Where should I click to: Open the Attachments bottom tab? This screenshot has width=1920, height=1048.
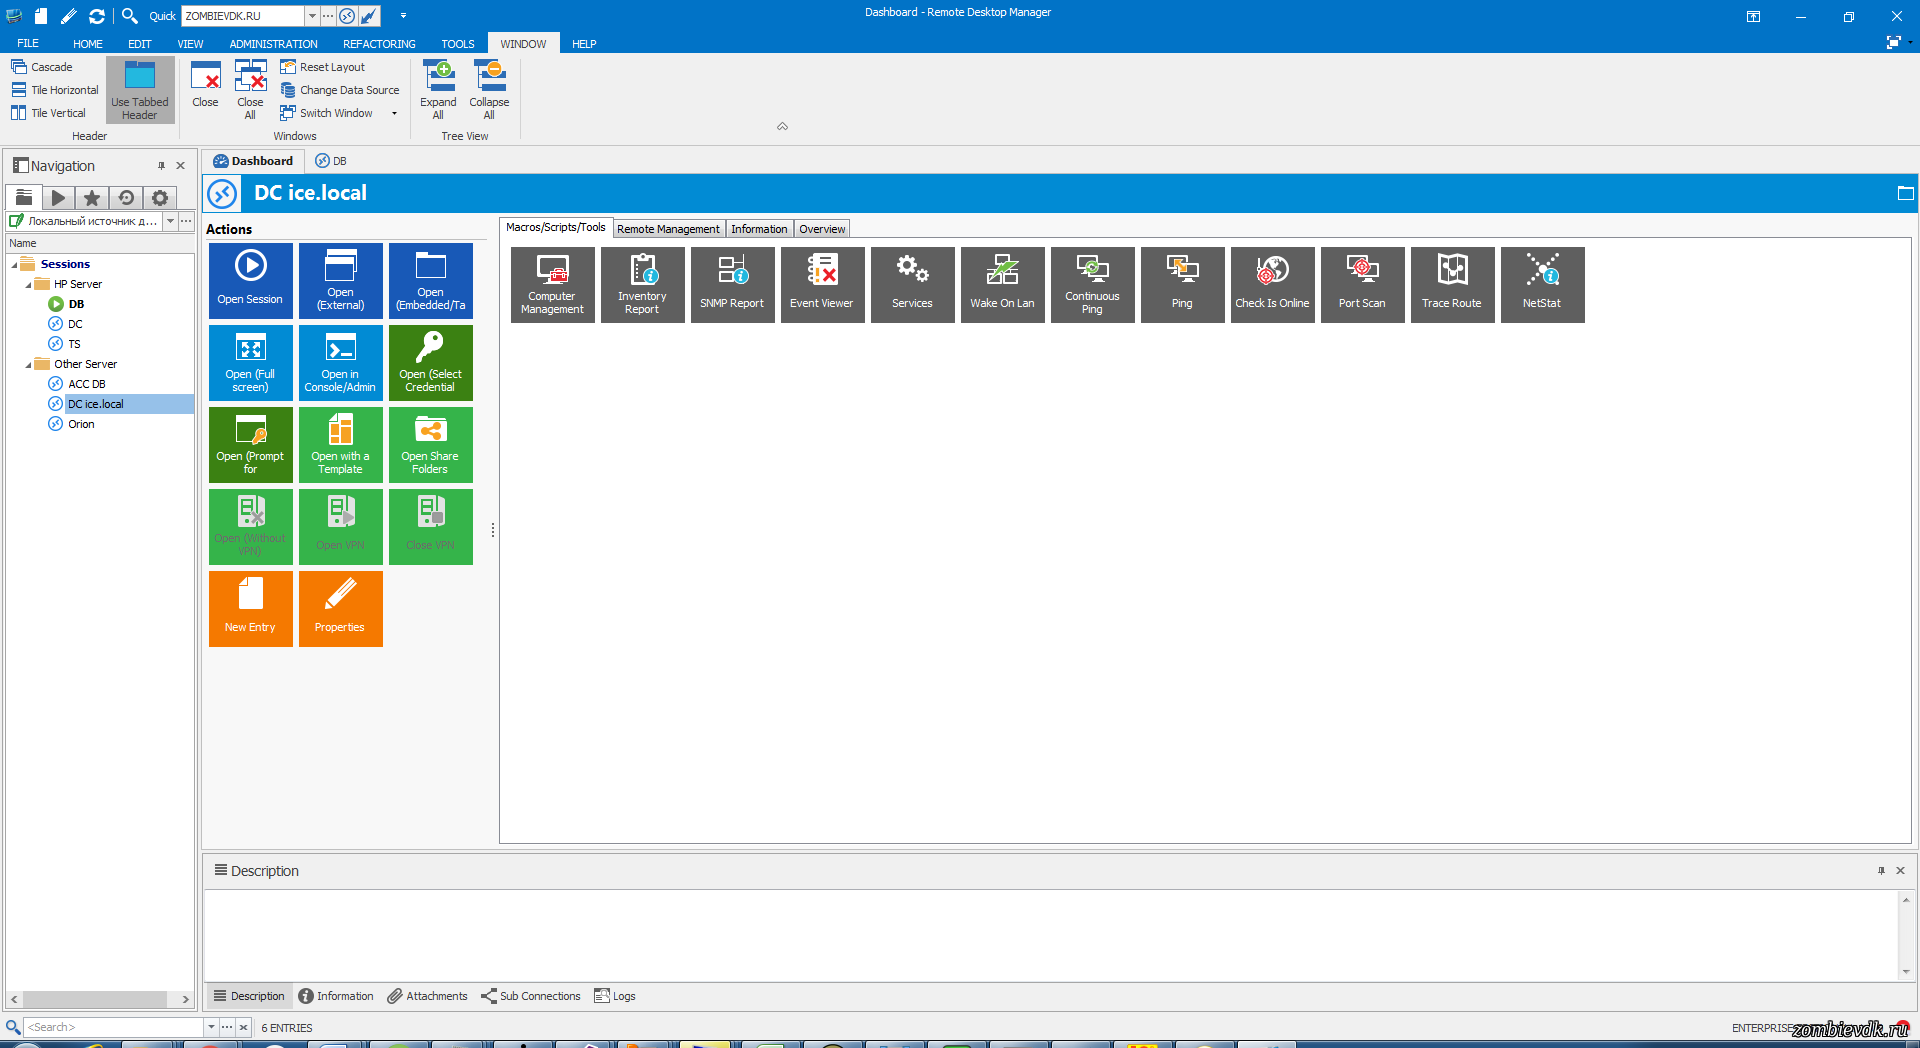point(428,996)
